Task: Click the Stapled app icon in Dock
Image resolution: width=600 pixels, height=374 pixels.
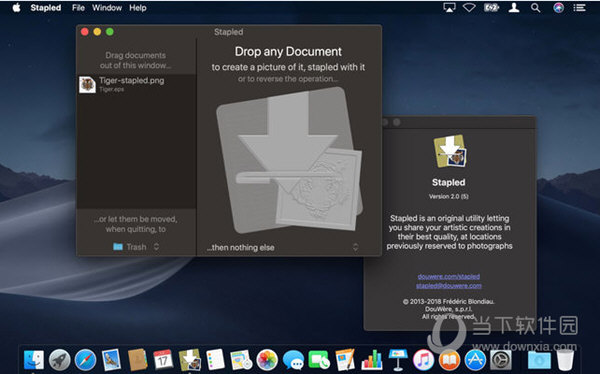Action: point(190,360)
